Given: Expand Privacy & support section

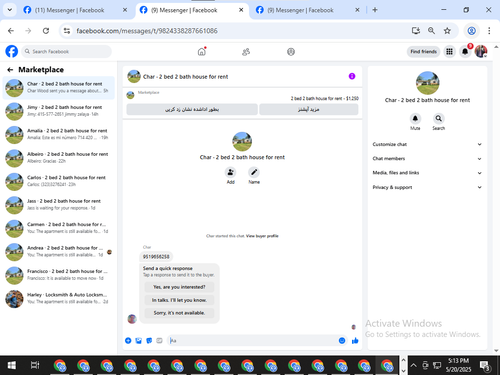Looking at the screenshot, I should pos(427,187).
